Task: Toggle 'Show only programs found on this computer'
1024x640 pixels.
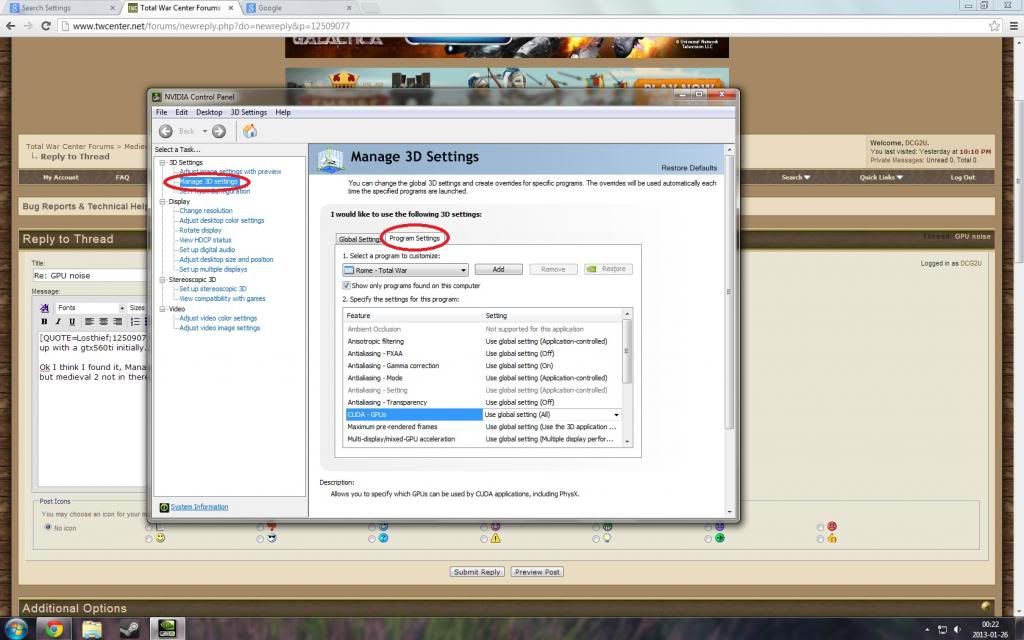Action: (x=347, y=285)
